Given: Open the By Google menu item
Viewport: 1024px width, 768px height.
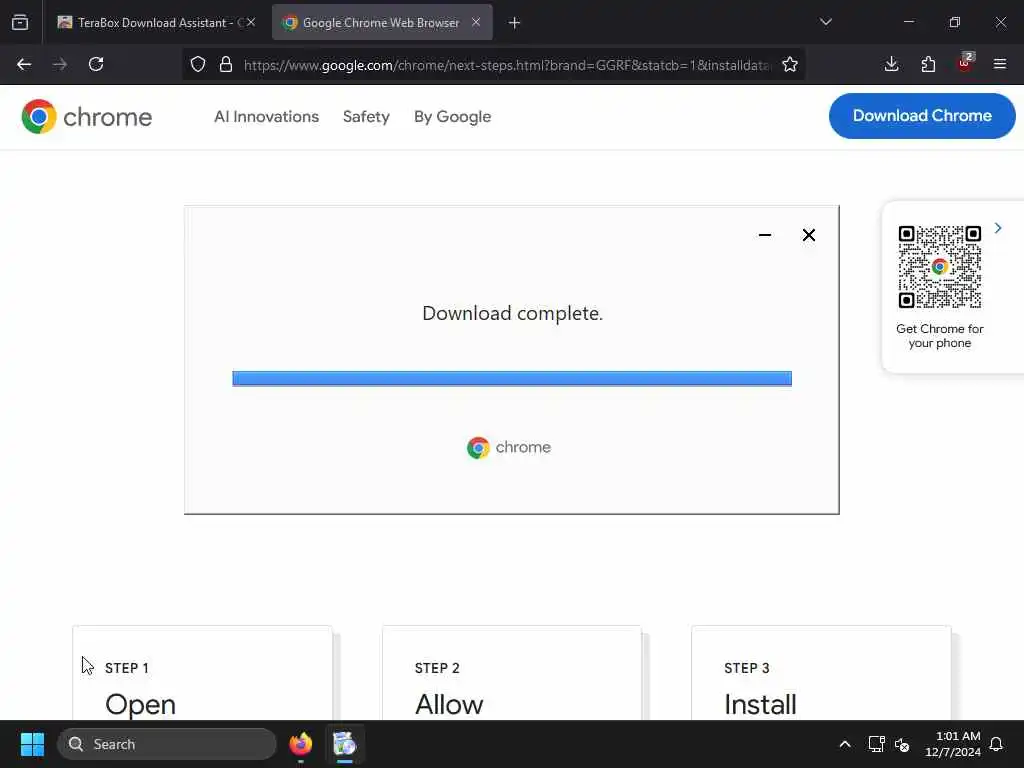Looking at the screenshot, I should tap(453, 117).
